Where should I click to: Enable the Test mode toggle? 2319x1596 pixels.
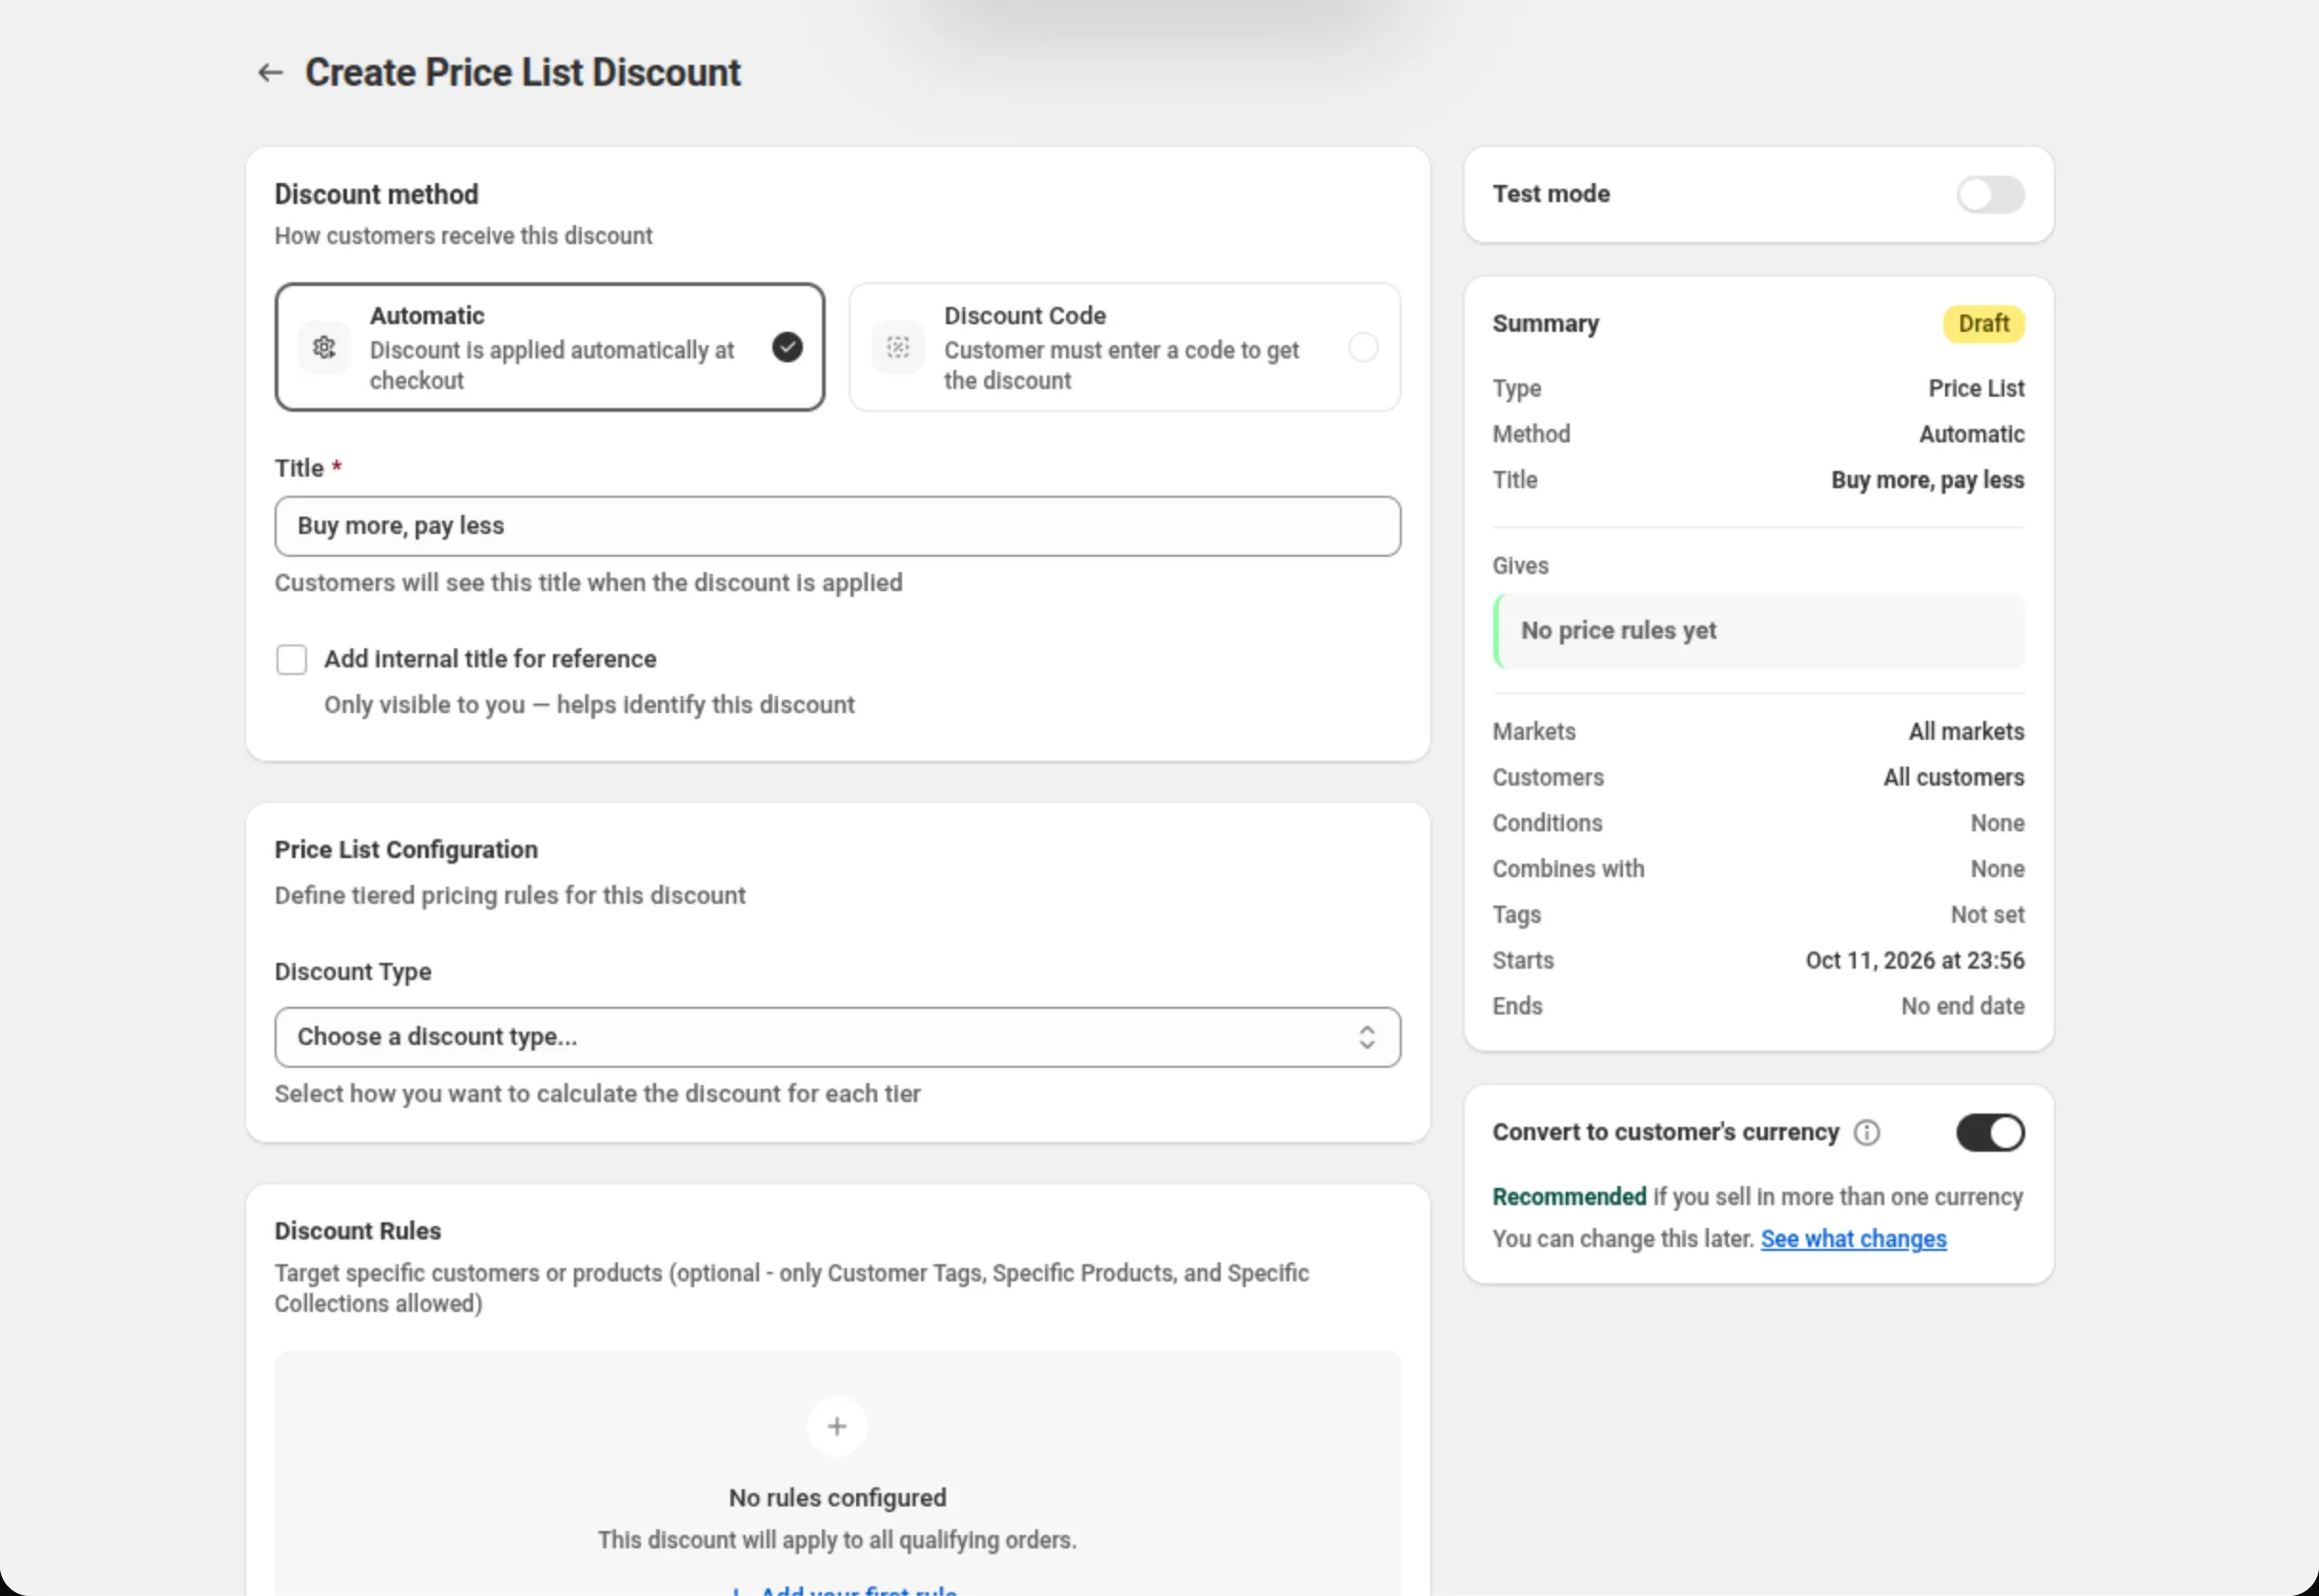(x=1990, y=194)
